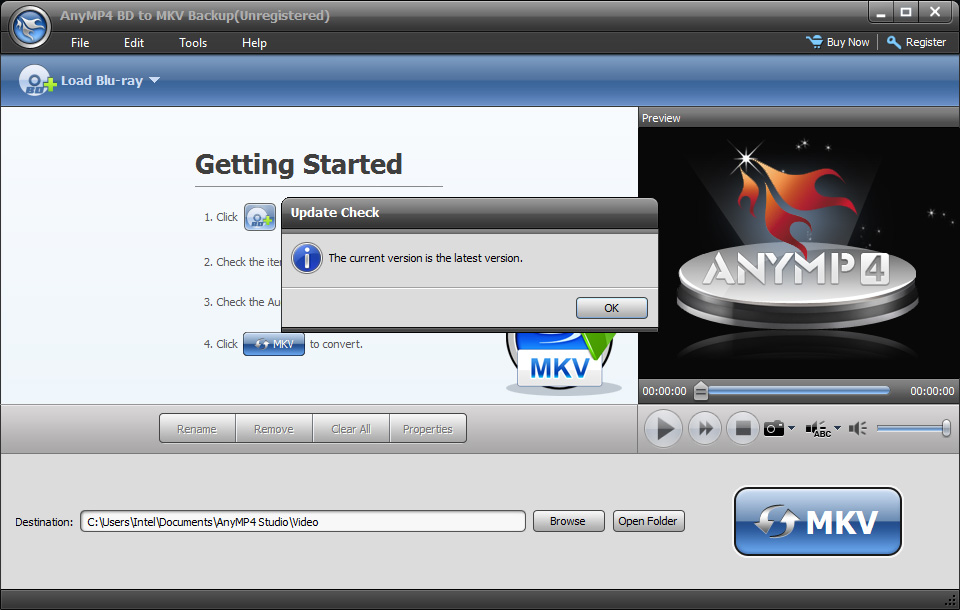960x610 pixels.
Task: Maximize the application window
Action: 906,12
